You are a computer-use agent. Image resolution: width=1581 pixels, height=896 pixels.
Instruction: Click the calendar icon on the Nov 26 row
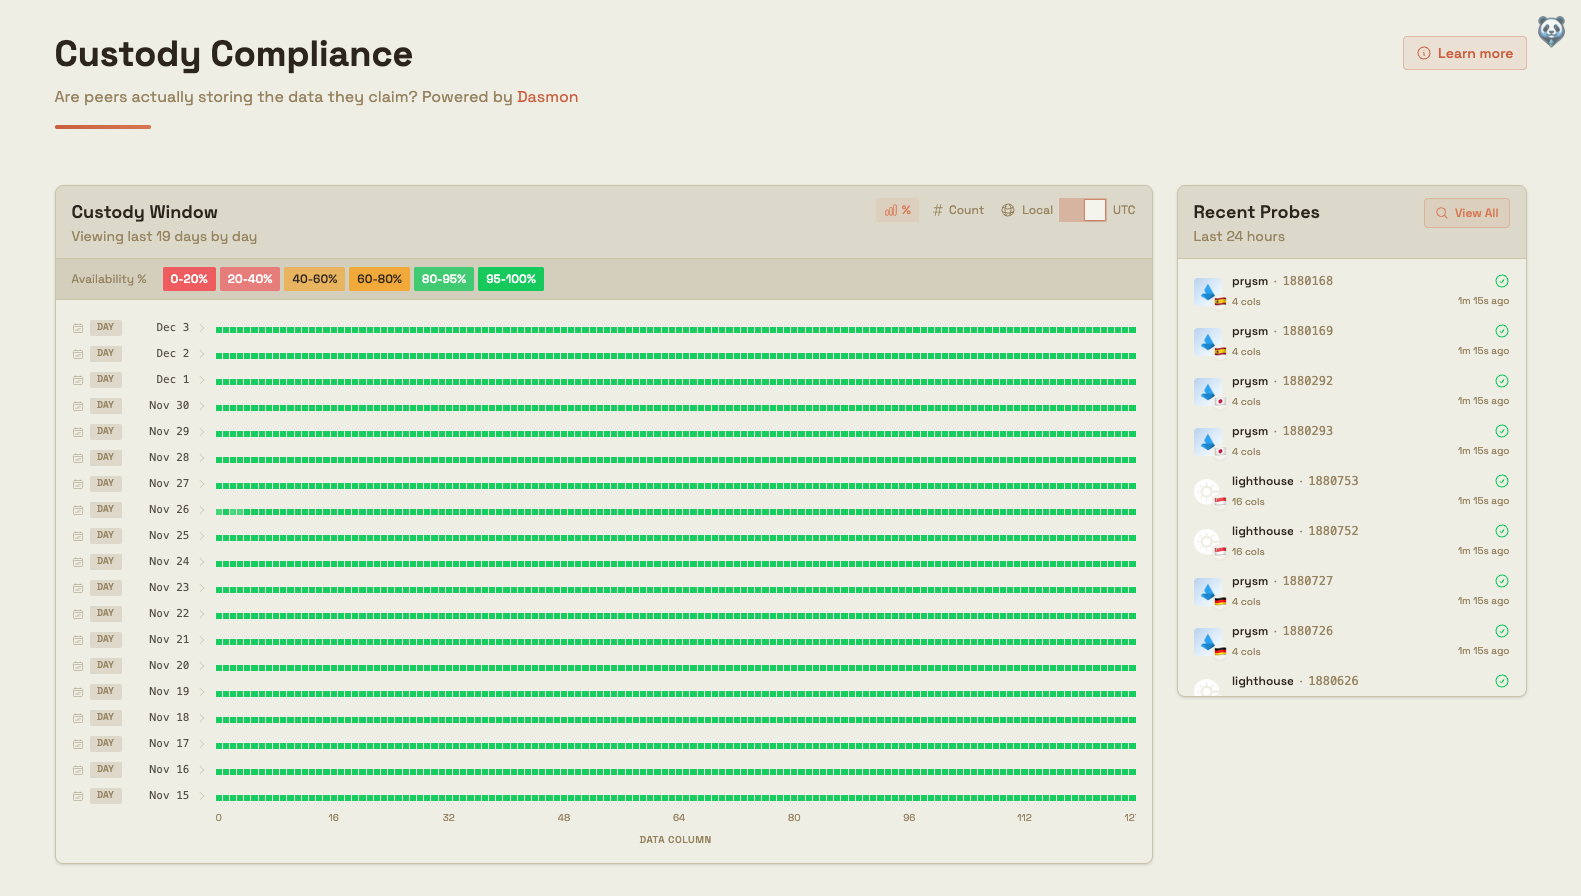78,510
